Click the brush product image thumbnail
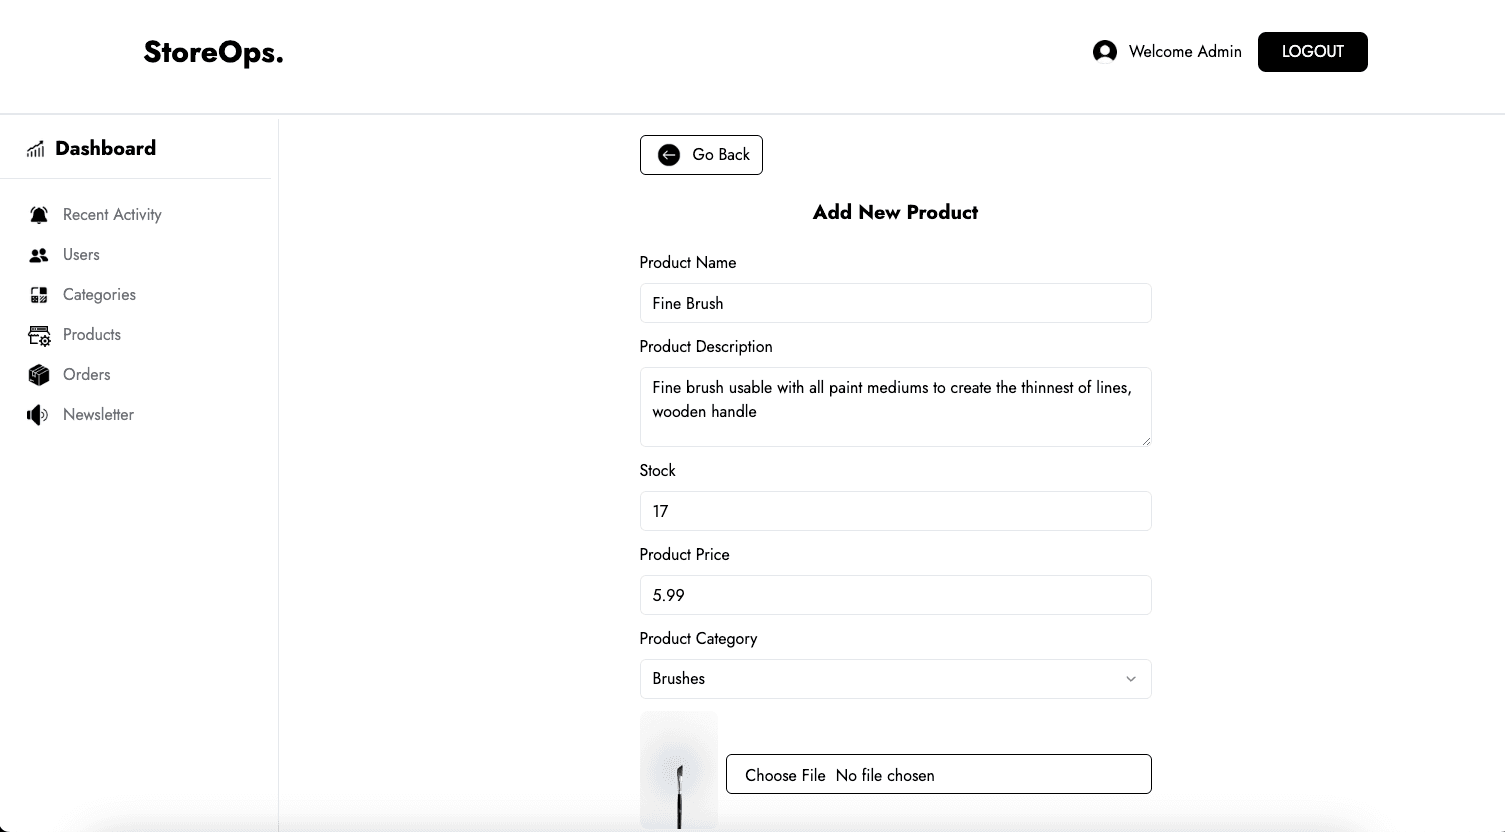Screen dimensions: 1505x832 pyautogui.click(x=679, y=771)
